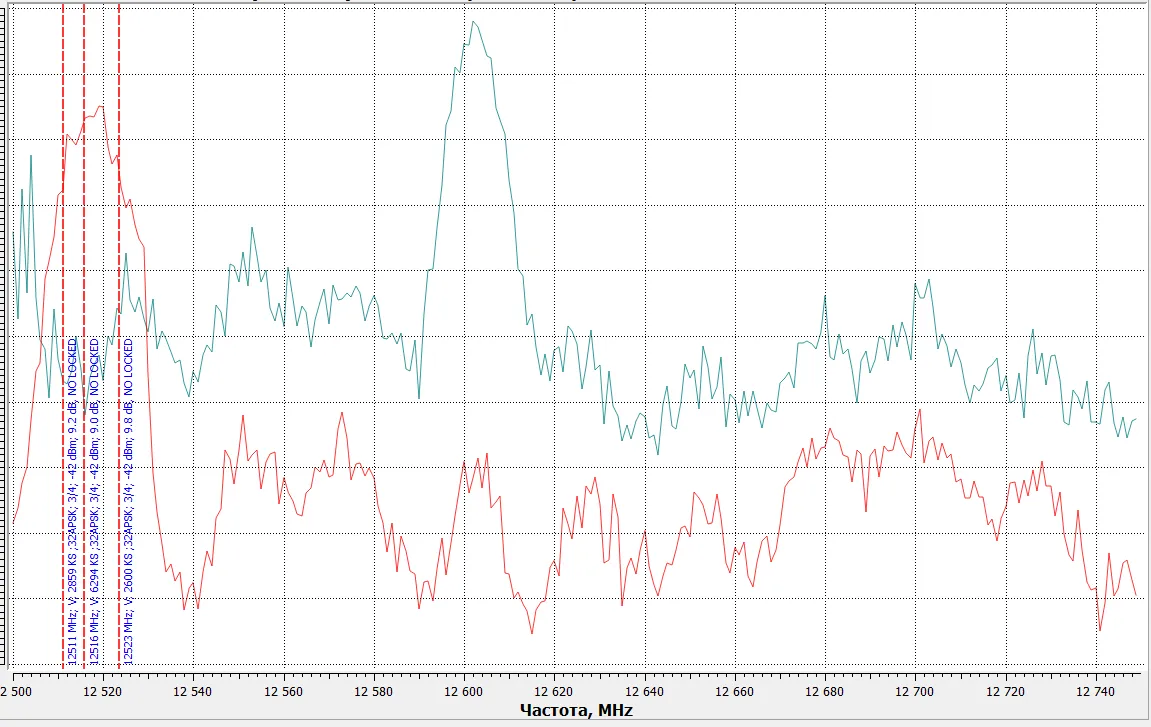The width and height of the screenshot is (1151, 727).
Task: Select the 2600 KS transponder label text
Action: point(129,500)
